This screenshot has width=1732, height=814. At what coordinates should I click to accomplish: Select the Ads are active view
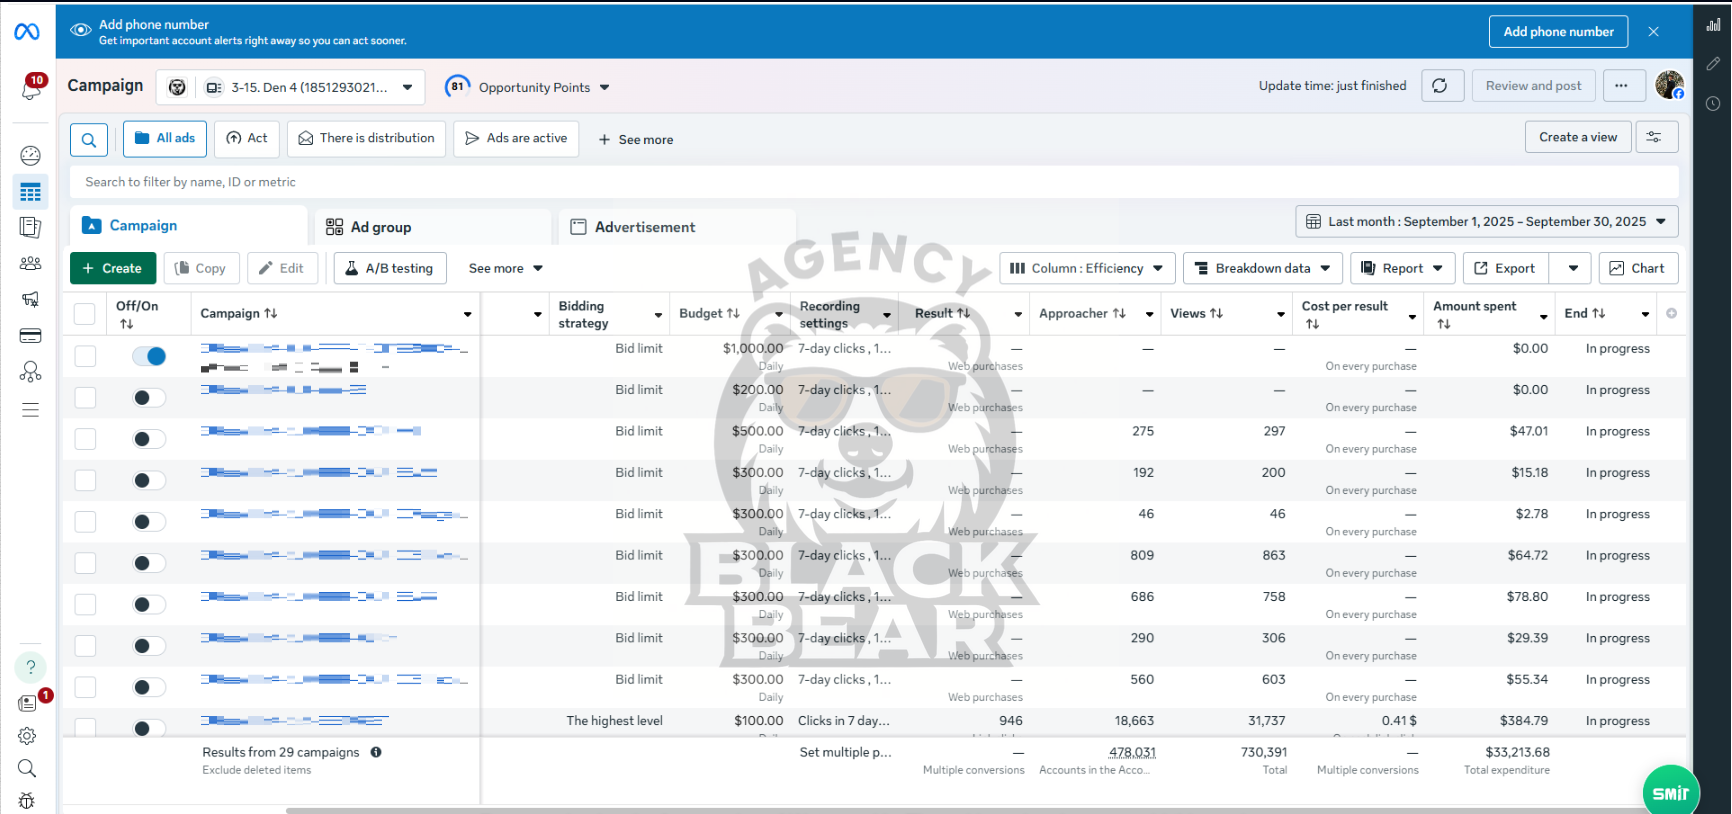coord(516,138)
